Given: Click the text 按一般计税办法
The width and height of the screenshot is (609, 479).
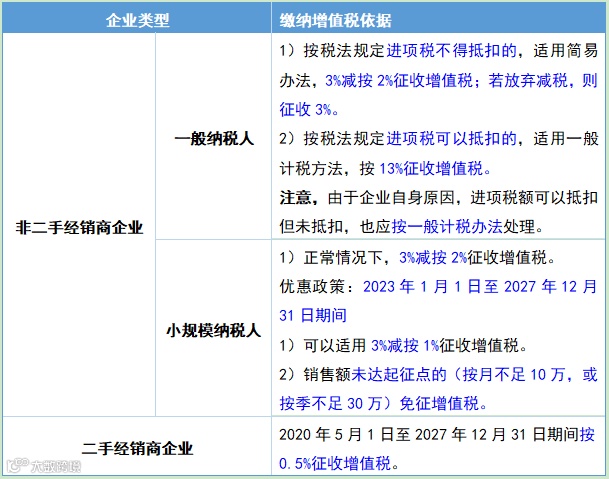Looking at the screenshot, I should (447, 226).
